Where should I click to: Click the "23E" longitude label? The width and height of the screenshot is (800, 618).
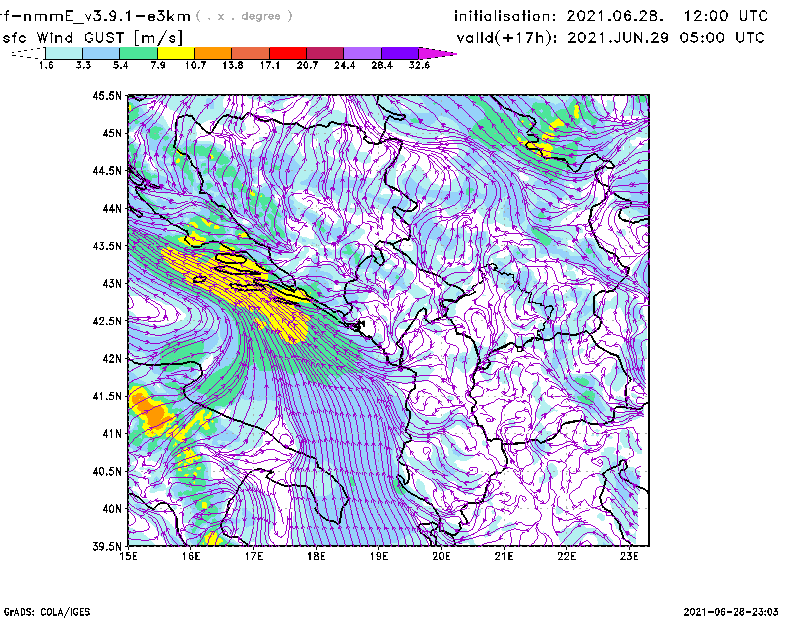[629, 556]
